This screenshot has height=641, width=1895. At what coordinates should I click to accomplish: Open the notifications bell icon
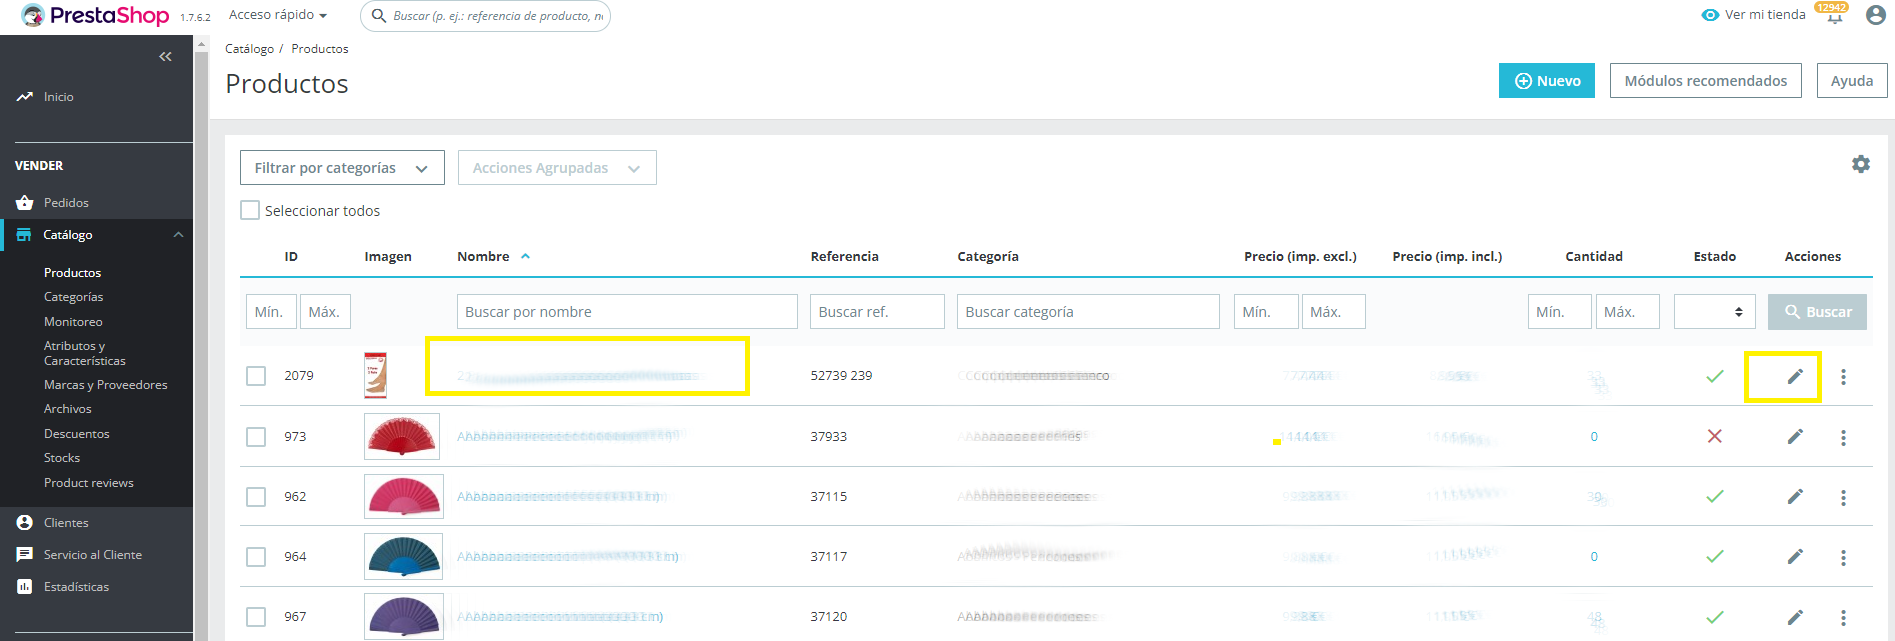point(1834,17)
